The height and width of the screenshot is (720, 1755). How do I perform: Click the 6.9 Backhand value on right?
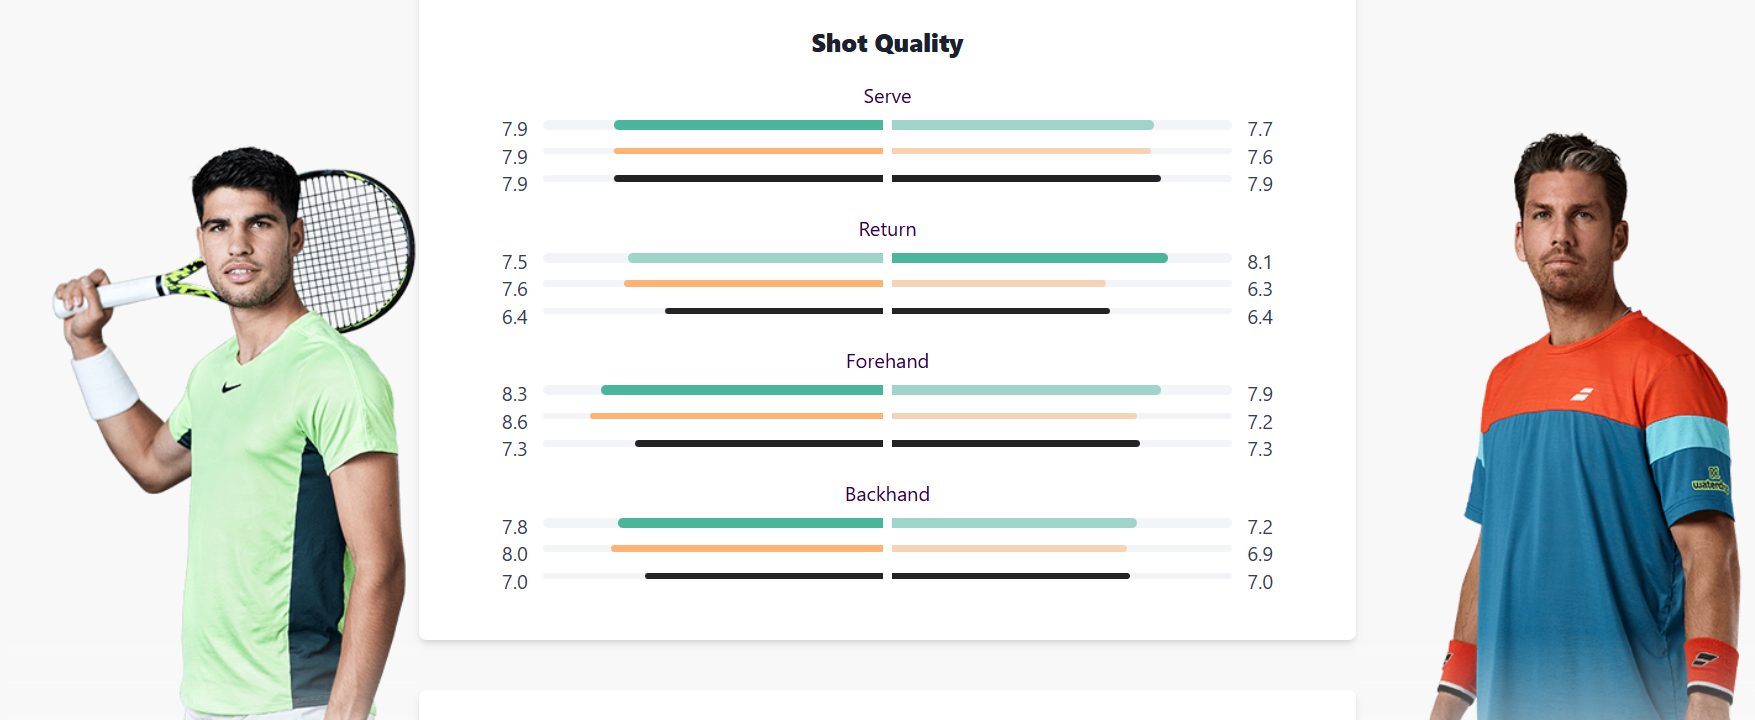[1260, 554]
